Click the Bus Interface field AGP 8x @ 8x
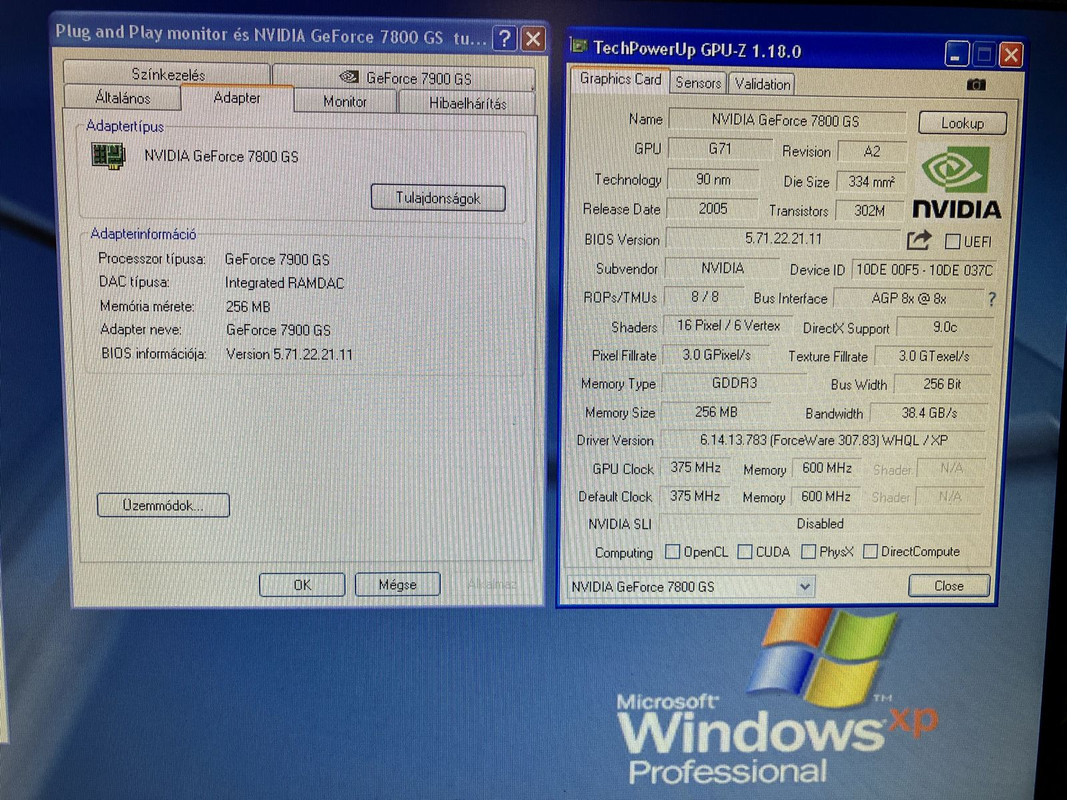The height and width of the screenshot is (800, 1067). (x=908, y=298)
